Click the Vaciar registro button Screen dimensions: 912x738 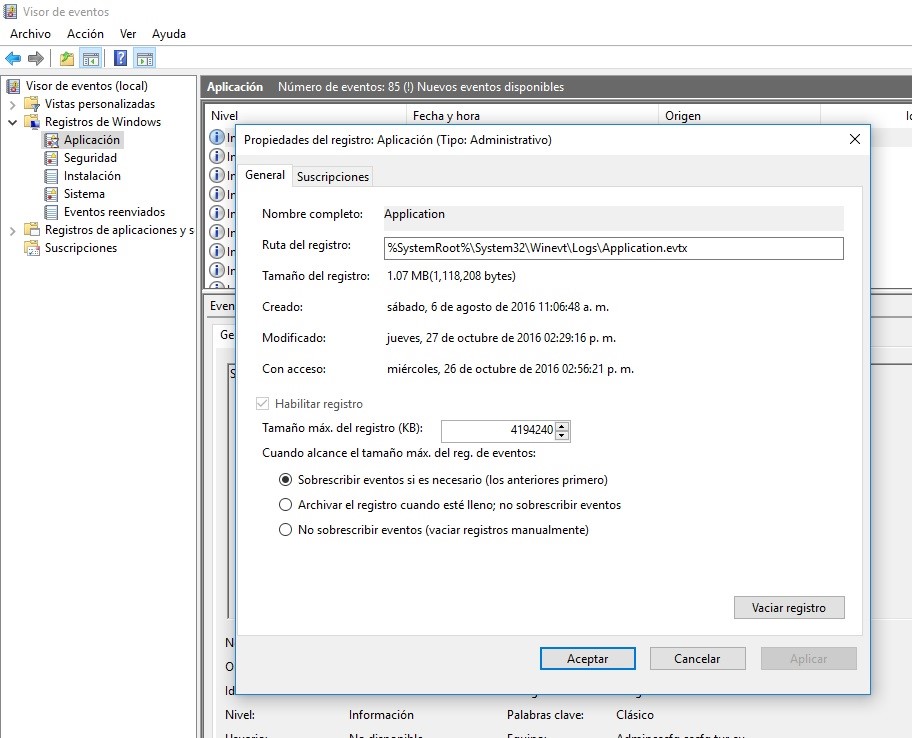point(788,608)
